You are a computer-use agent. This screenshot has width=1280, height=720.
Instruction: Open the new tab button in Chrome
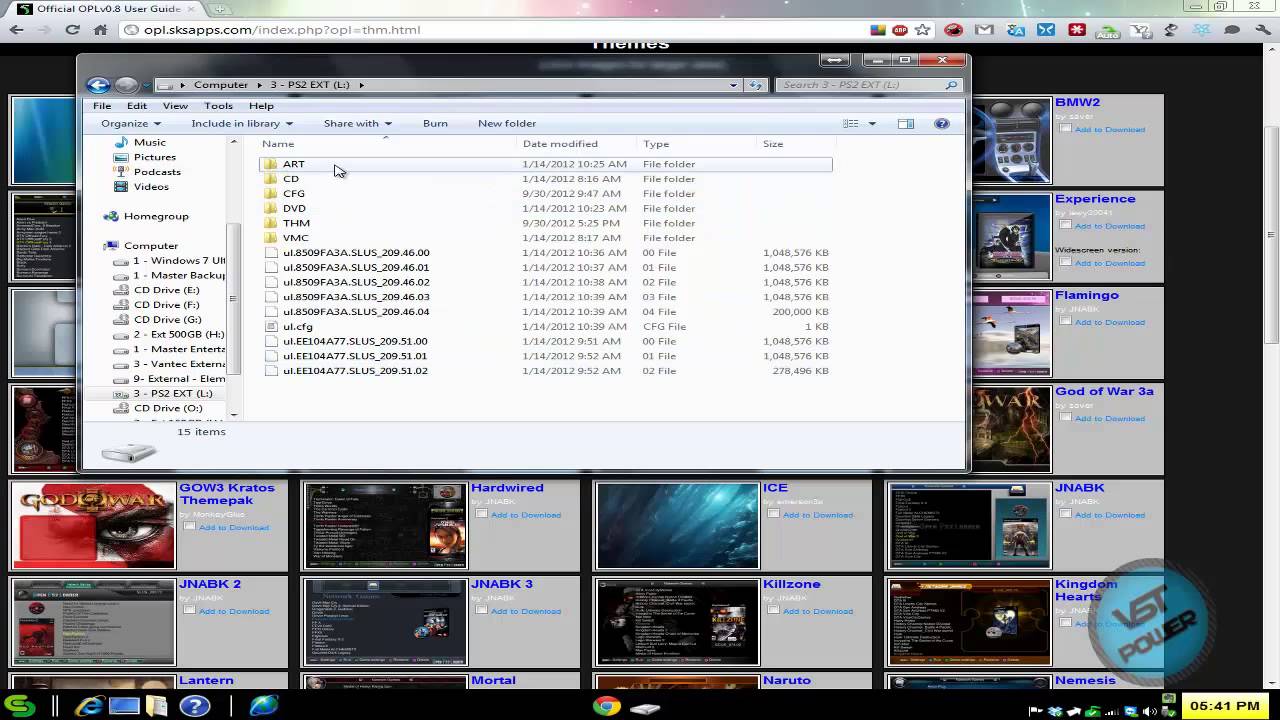219,9
